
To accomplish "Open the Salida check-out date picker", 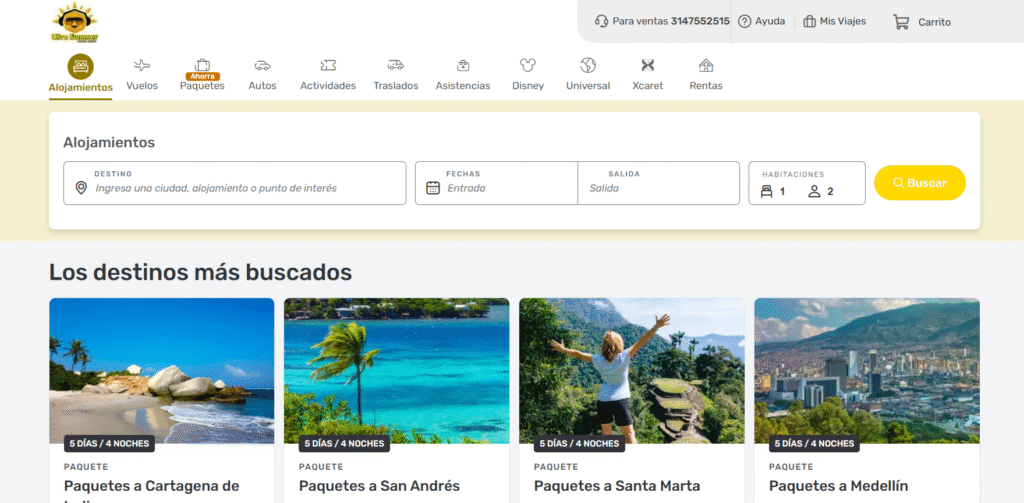I will (x=658, y=183).
